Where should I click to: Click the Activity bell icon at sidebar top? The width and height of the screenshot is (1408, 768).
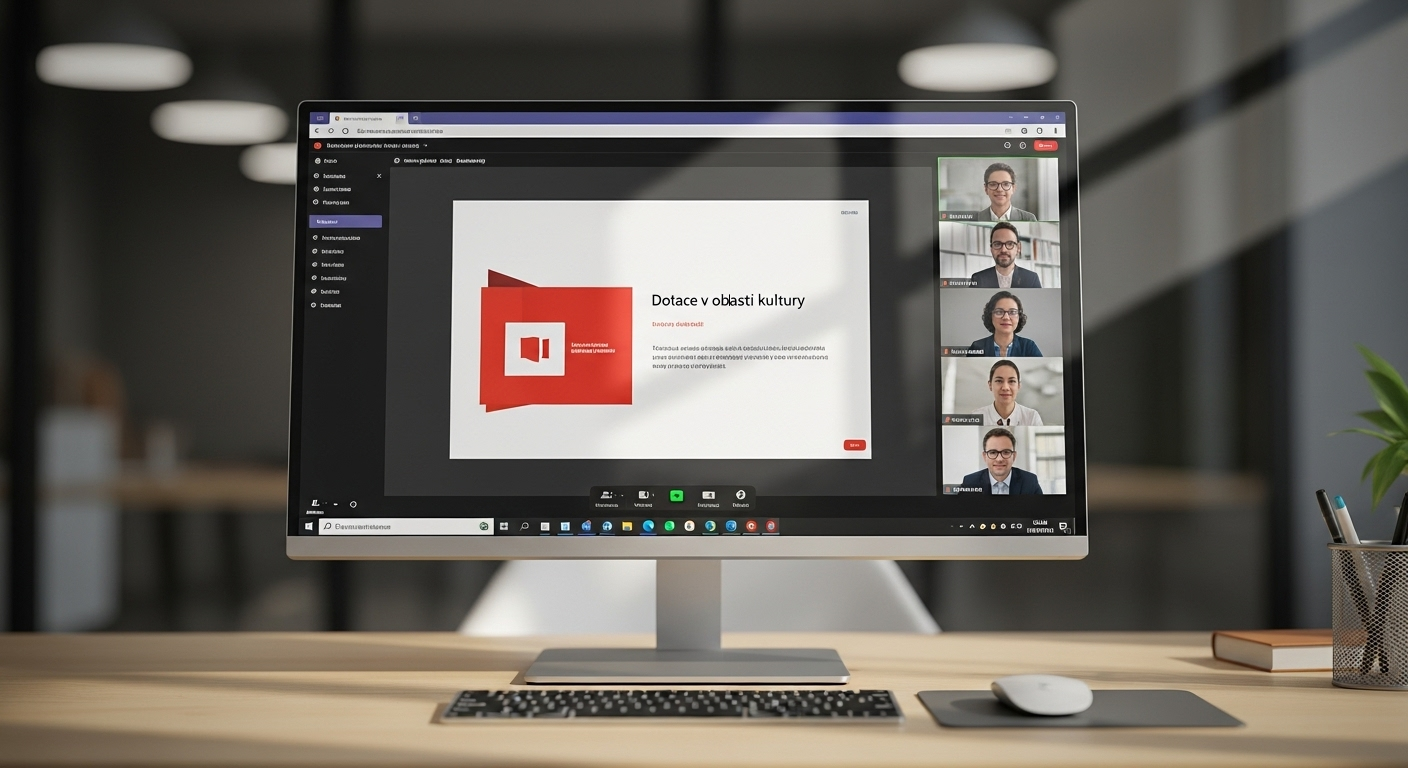pos(316,161)
